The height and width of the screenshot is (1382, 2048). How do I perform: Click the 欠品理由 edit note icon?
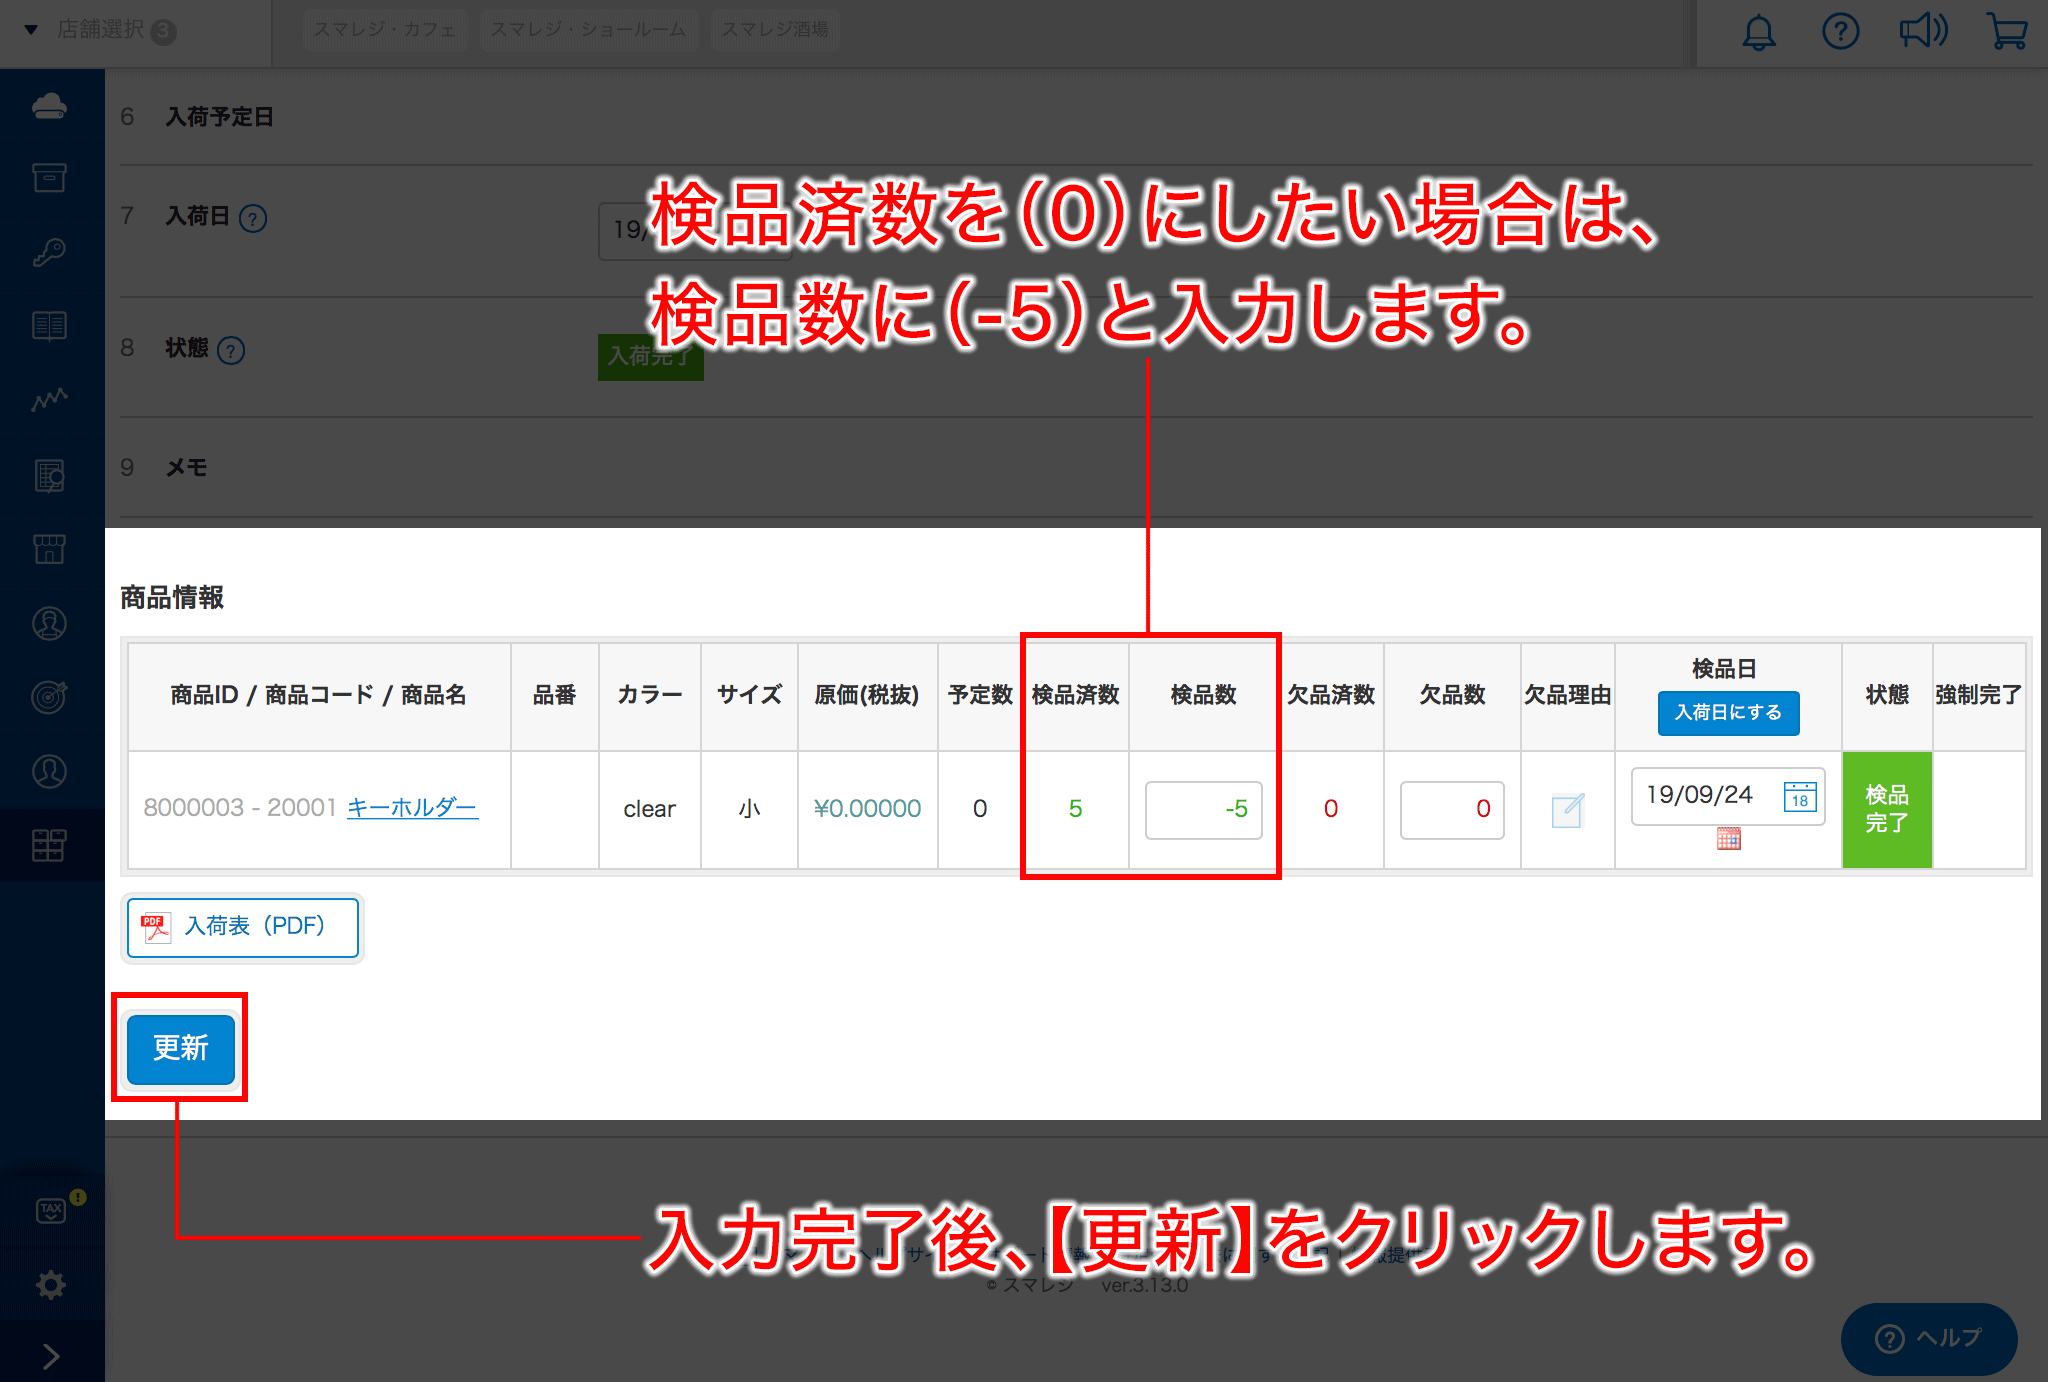(x=1567, y=809)
